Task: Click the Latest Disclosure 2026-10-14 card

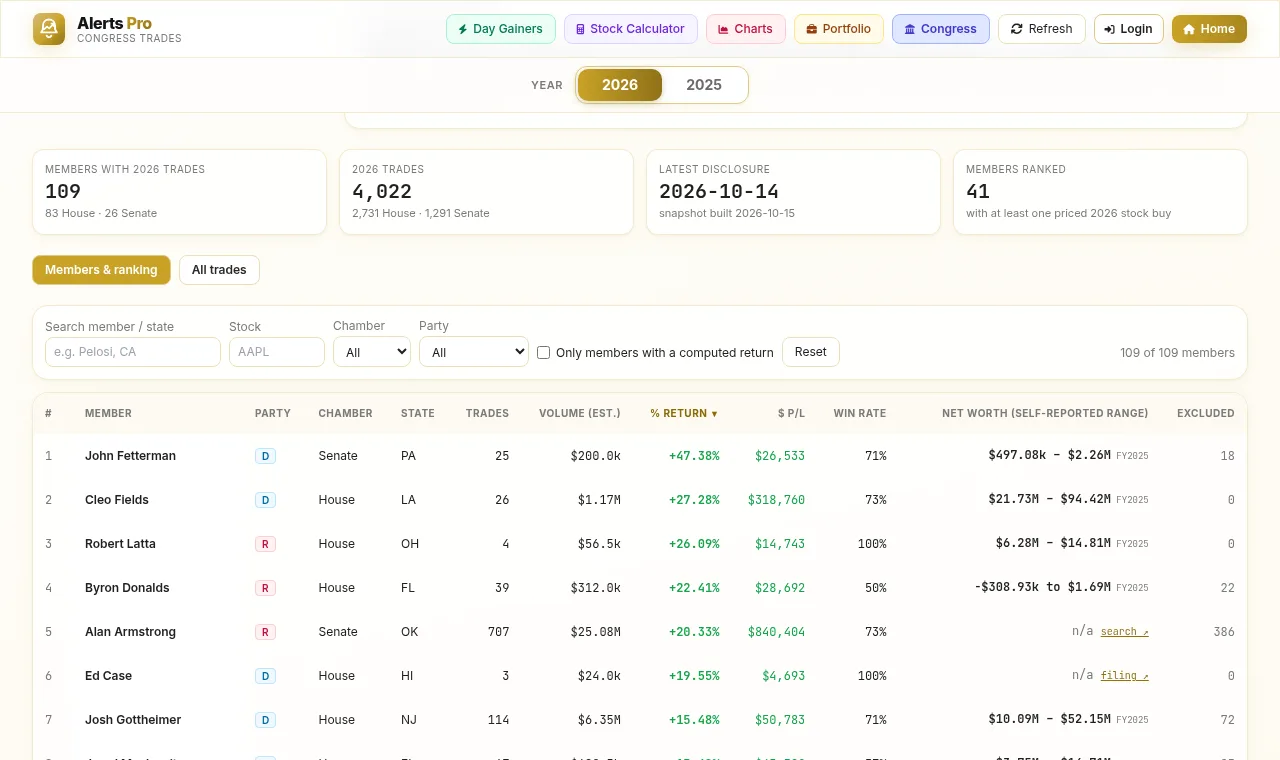Action: (793, 192)
